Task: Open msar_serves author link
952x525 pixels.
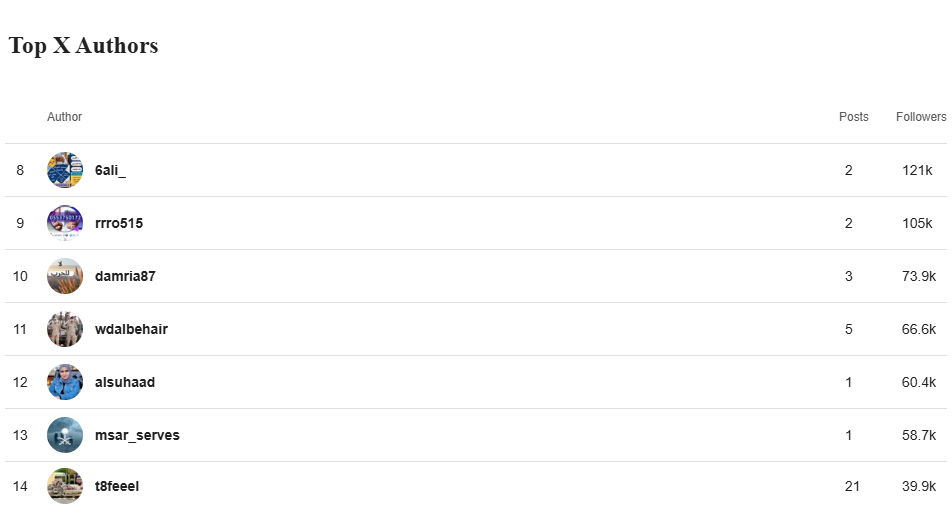Action: click(137, 435)
